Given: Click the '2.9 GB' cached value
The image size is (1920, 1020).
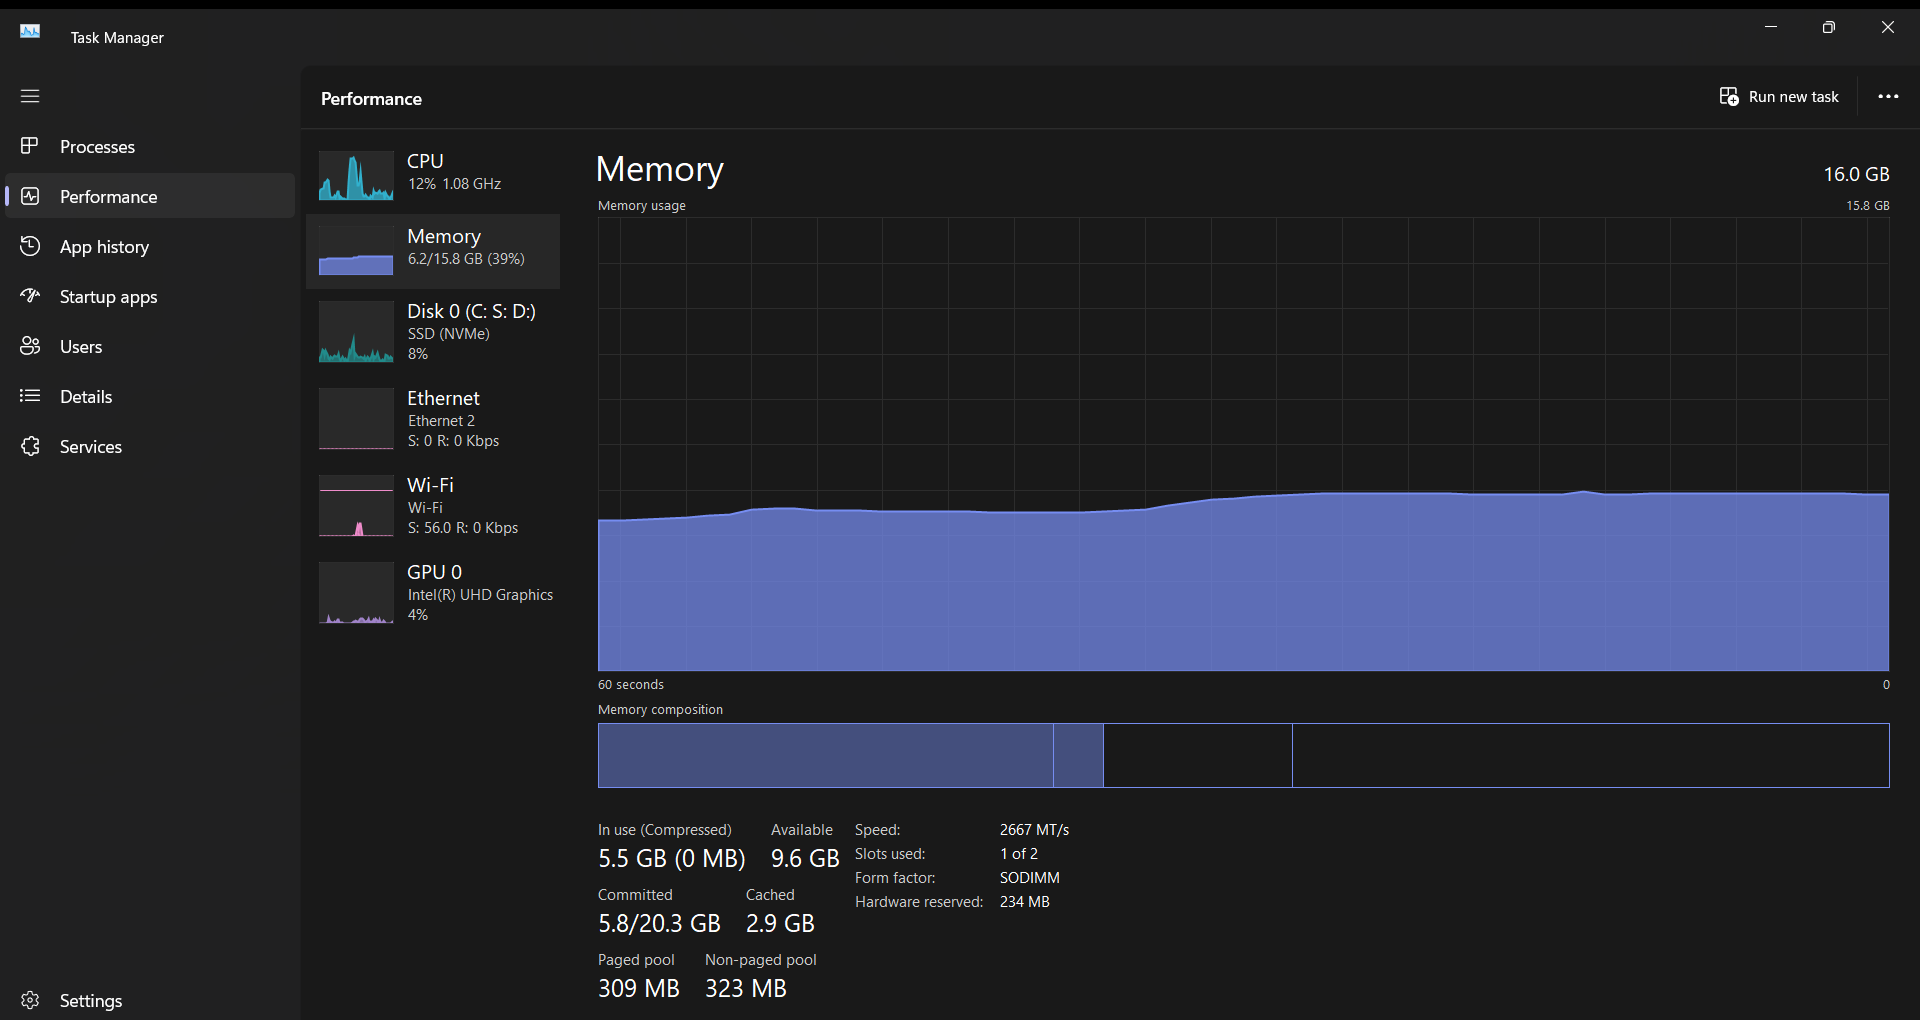Looking at the screenshot, I should click(780, 923).
